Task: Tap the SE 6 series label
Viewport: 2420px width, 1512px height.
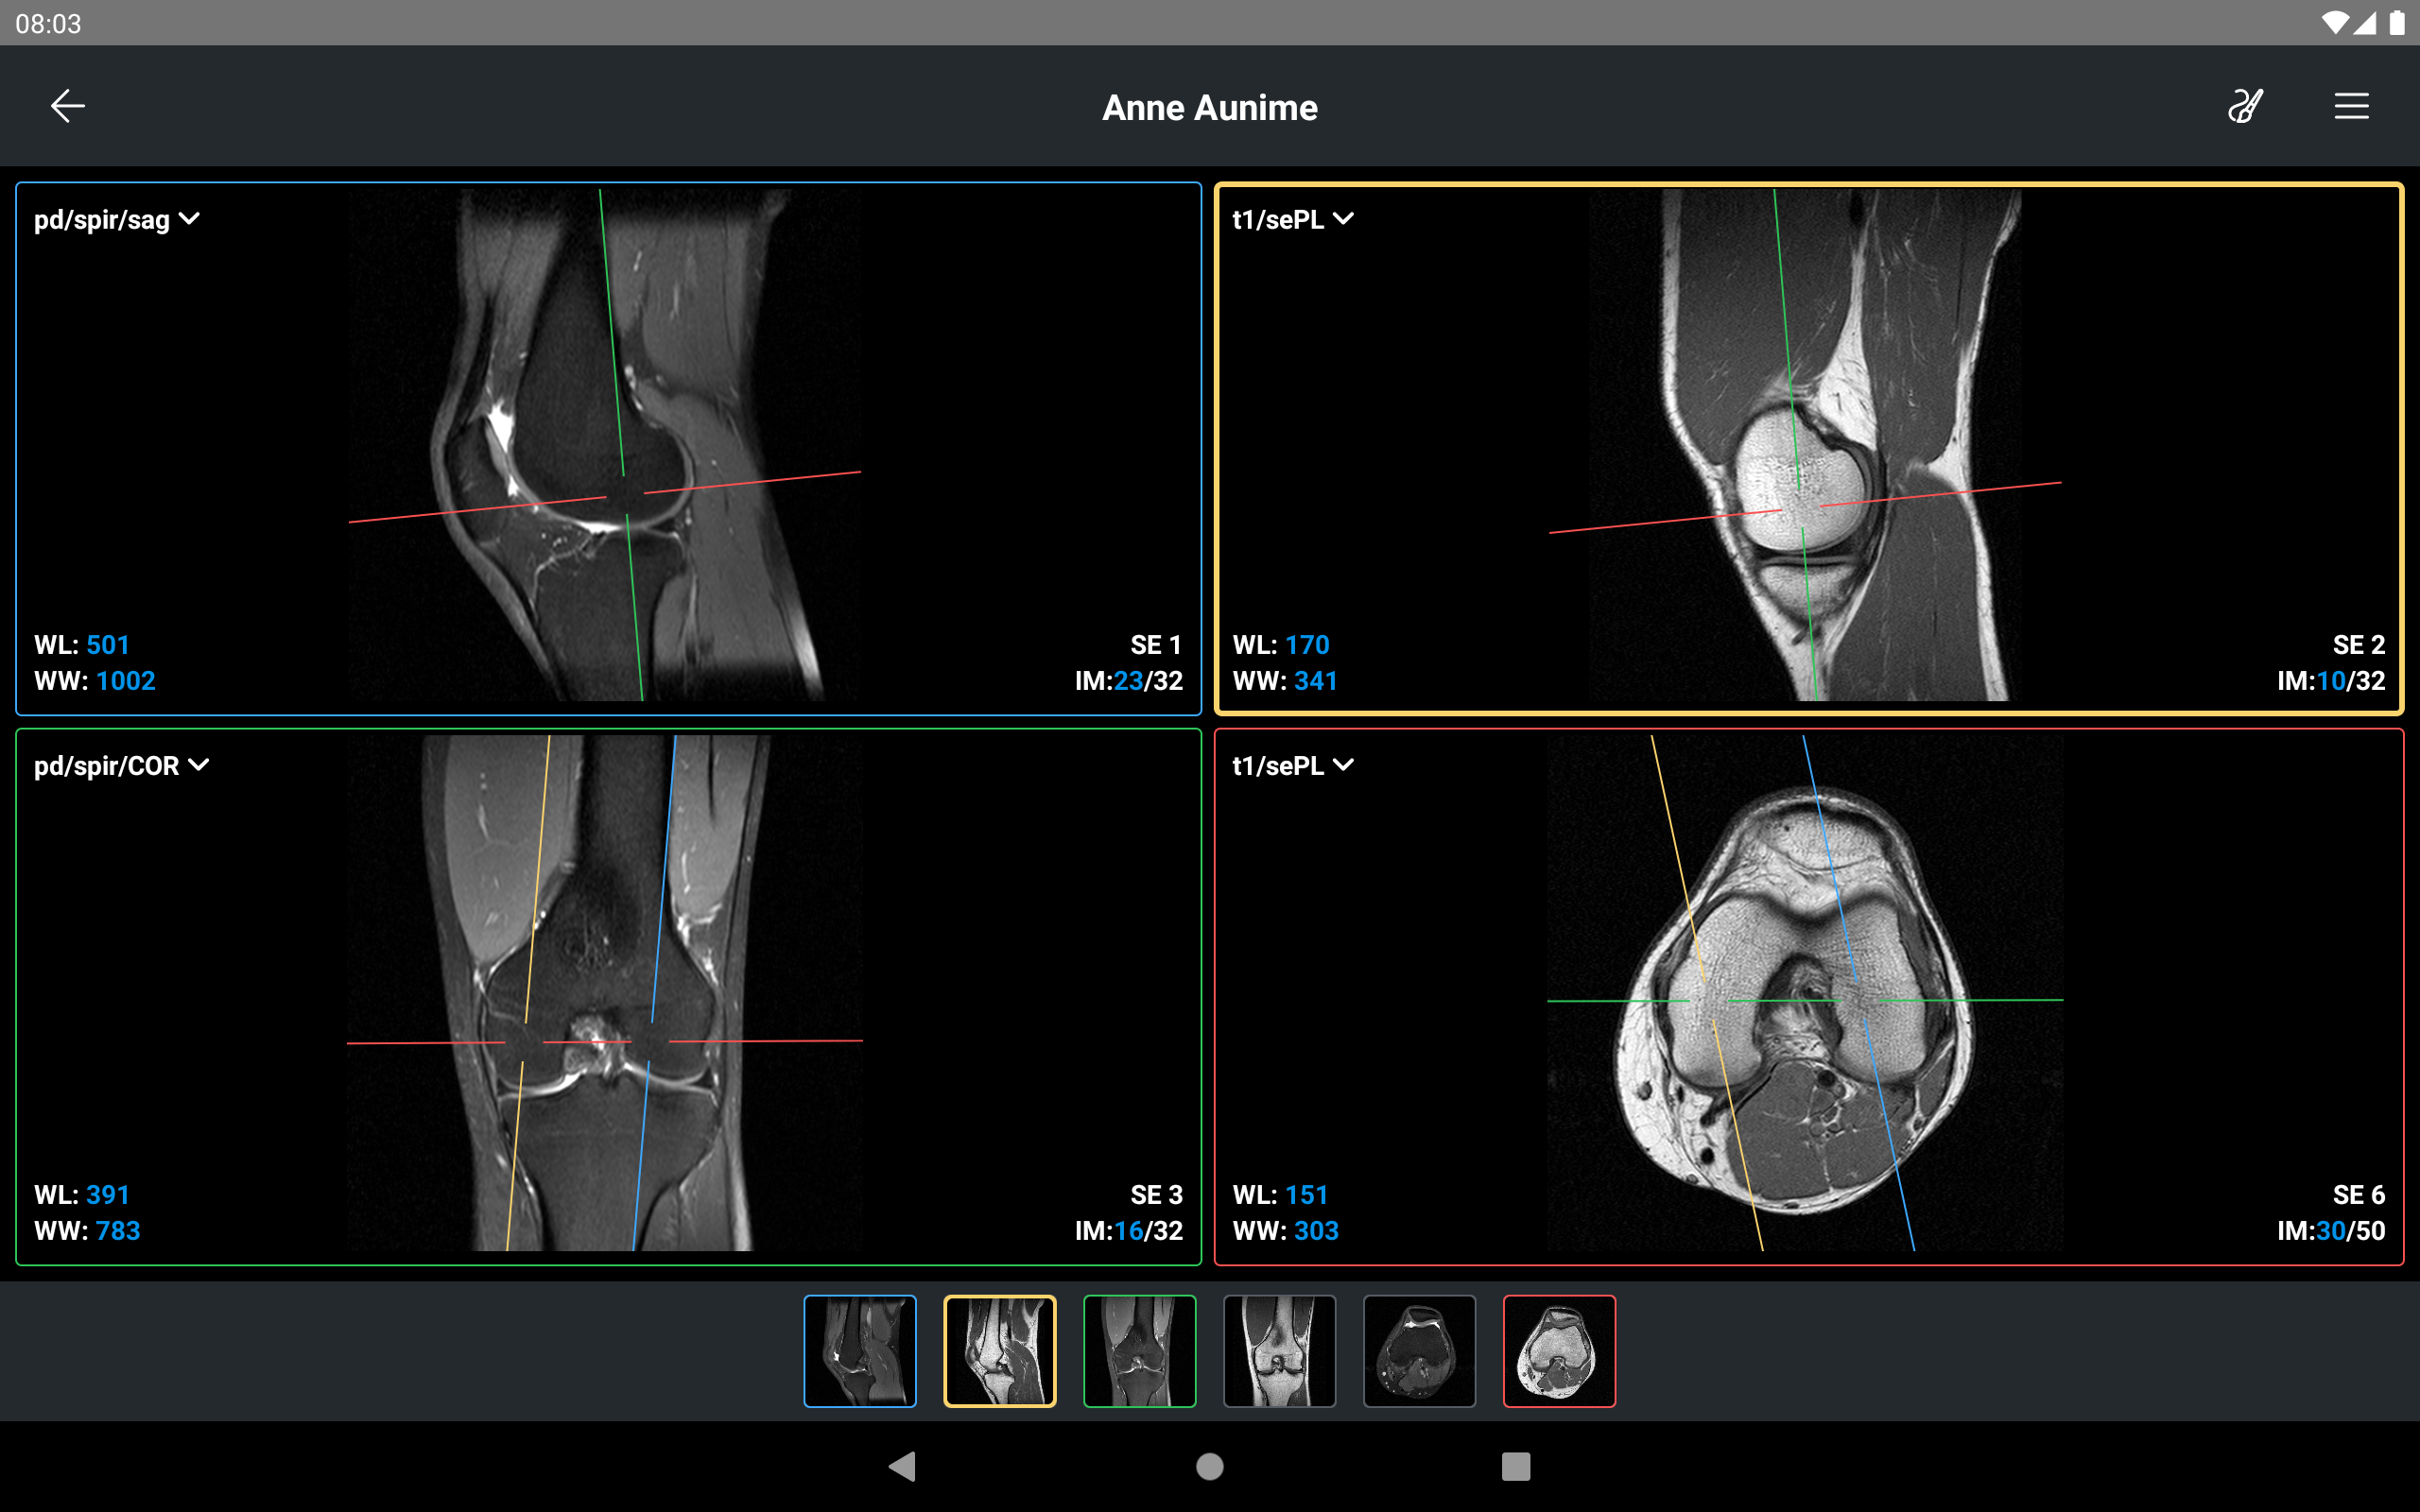Action: pyautogui.click(x=2359, y=1195)
